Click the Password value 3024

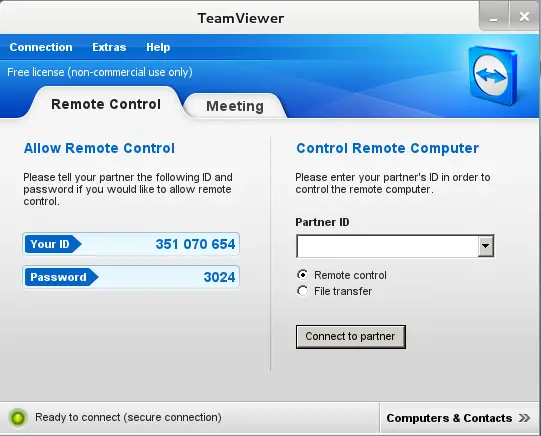(x=219, y=277)
